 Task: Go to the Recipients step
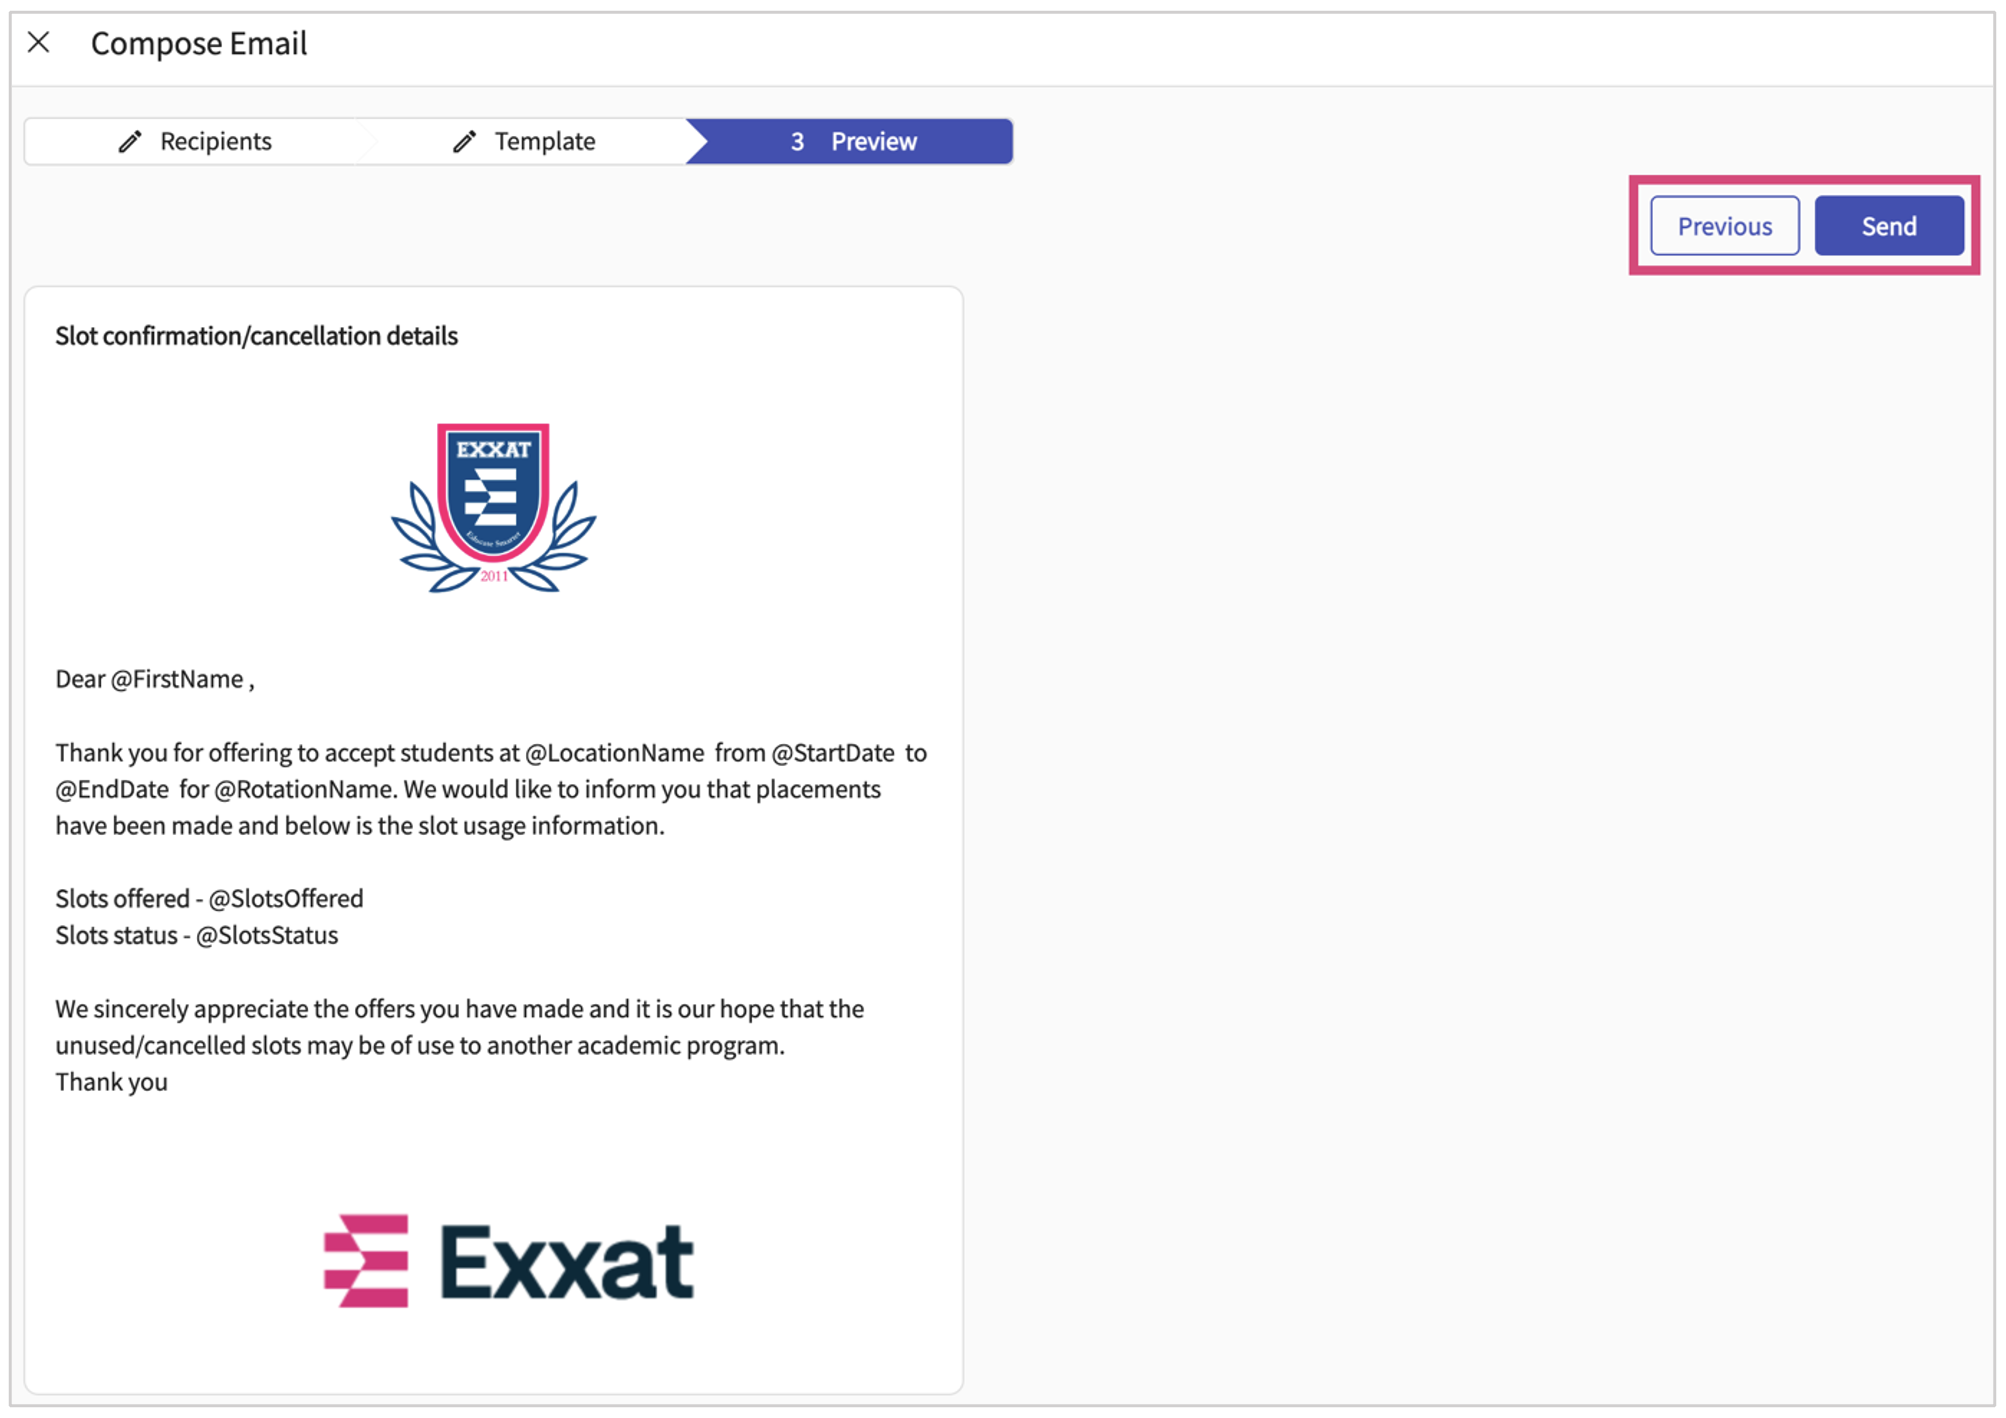(194, 141)
